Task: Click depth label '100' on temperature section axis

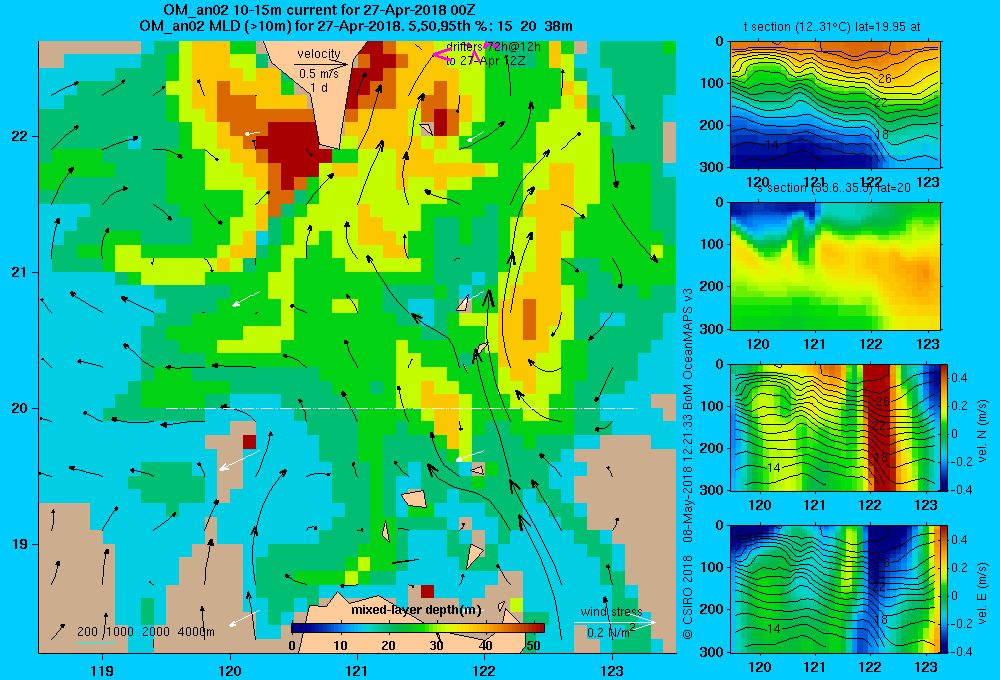Action: [x=714, y=83]
